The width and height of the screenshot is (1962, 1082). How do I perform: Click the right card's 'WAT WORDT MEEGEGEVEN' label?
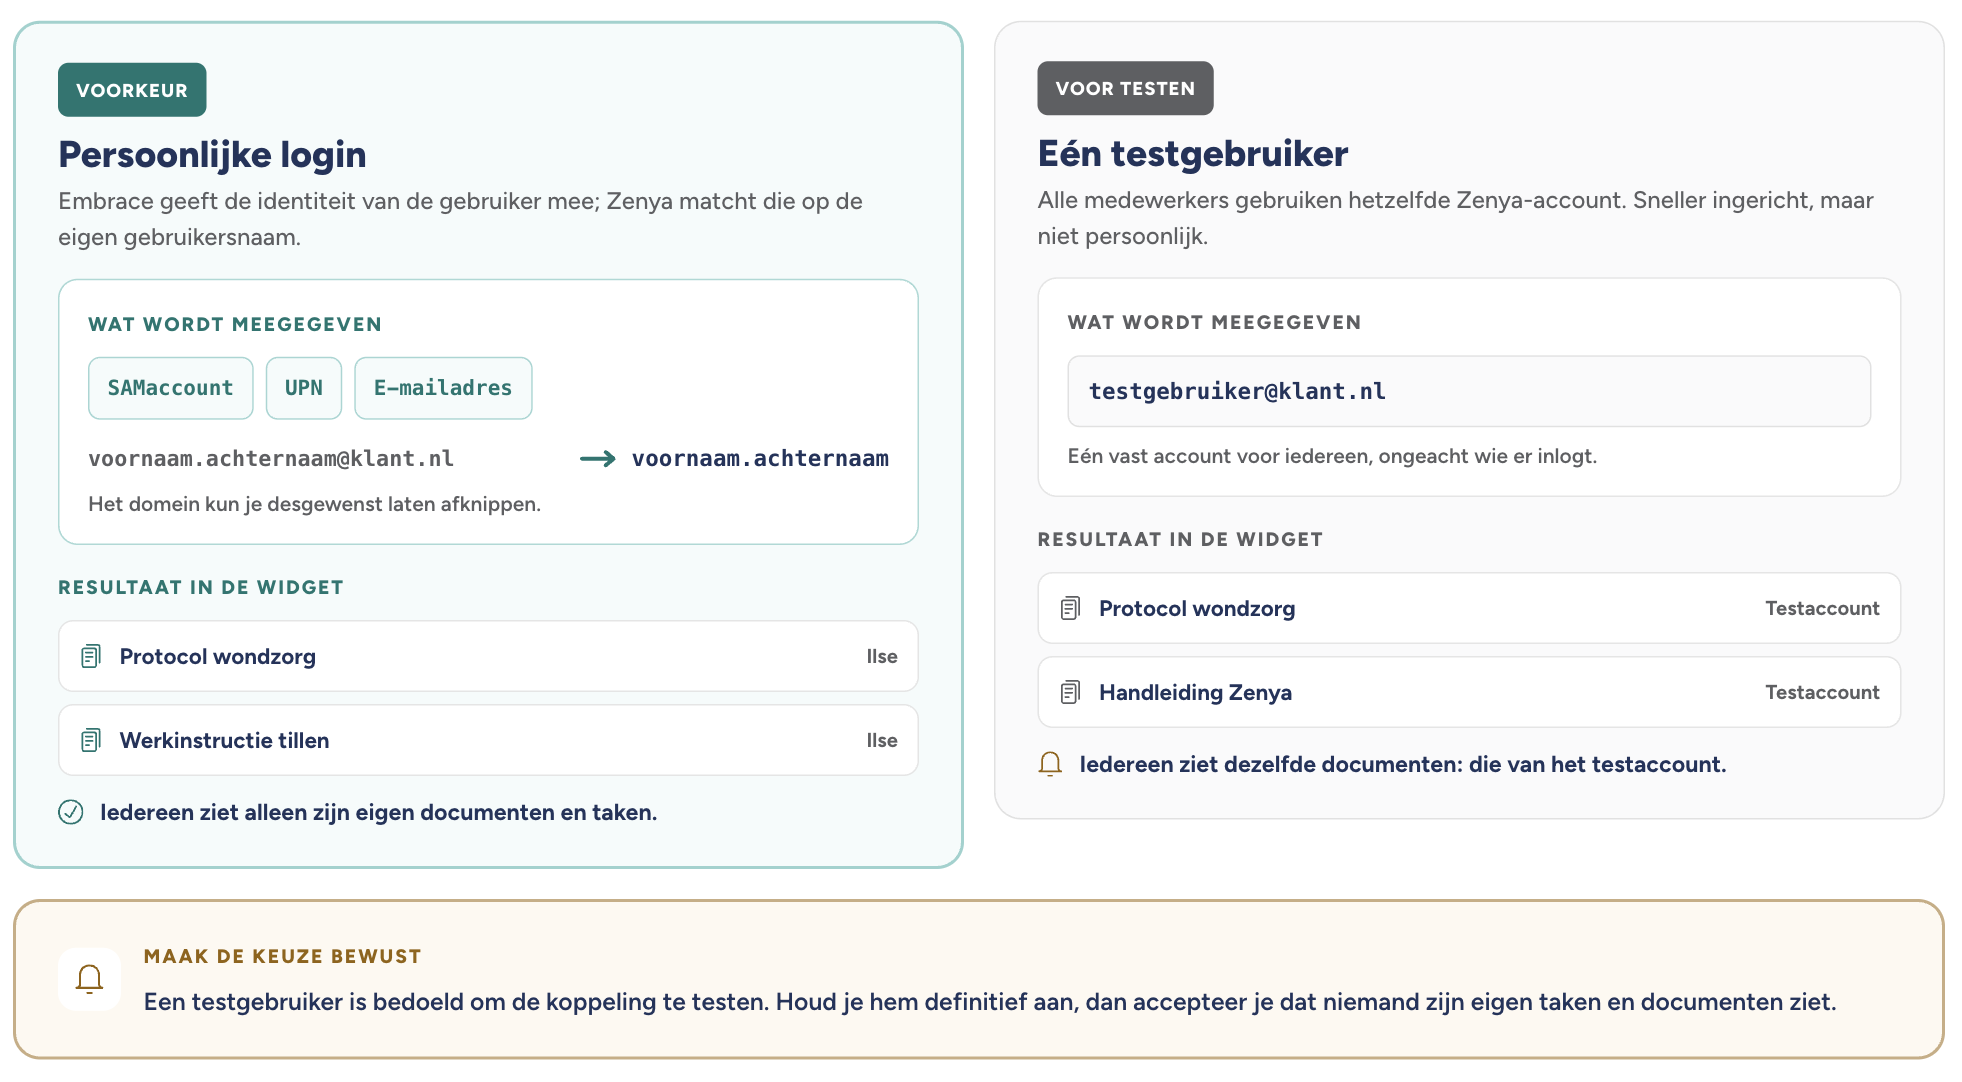click(x=1214, y=322)
